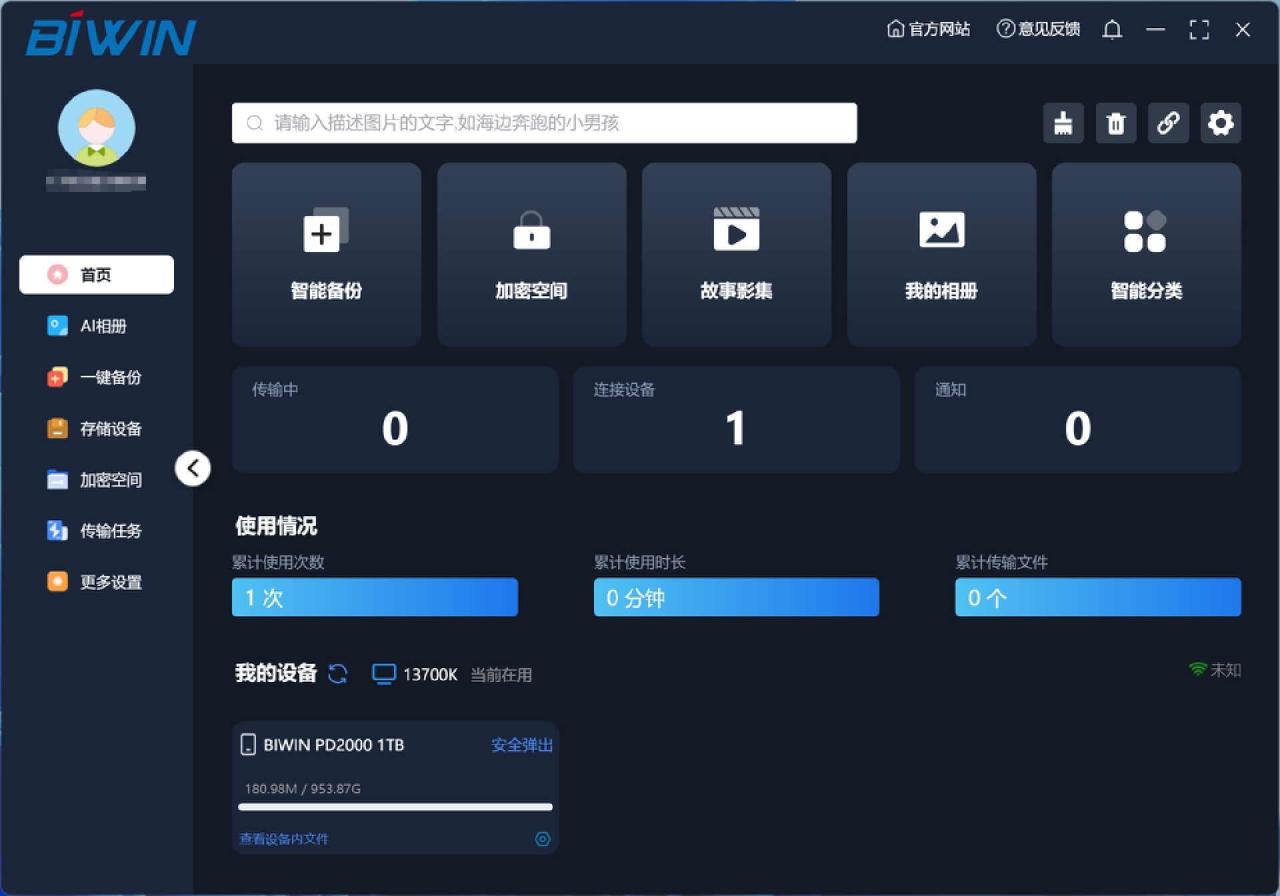This screenshot has width=1280, height=896.
Task: Open settings via the gear icon
Action: coord(1220,122)
